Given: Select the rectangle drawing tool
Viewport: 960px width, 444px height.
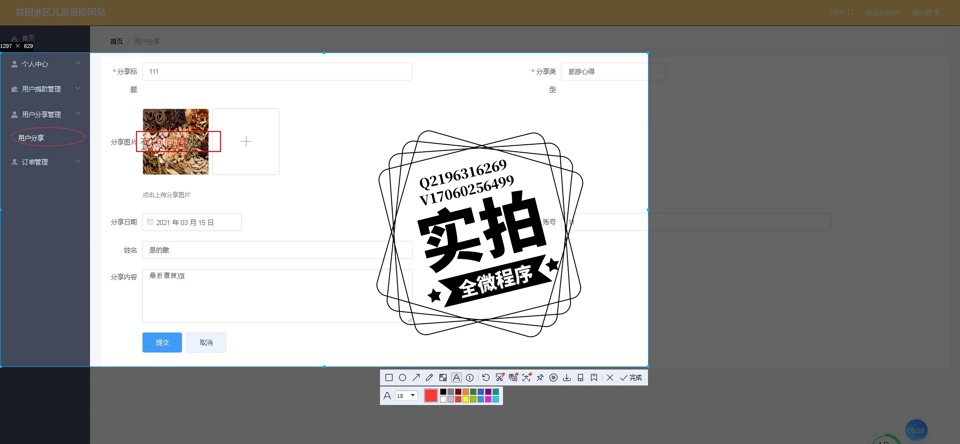Looking at the screenshot, I should [389, 378].
